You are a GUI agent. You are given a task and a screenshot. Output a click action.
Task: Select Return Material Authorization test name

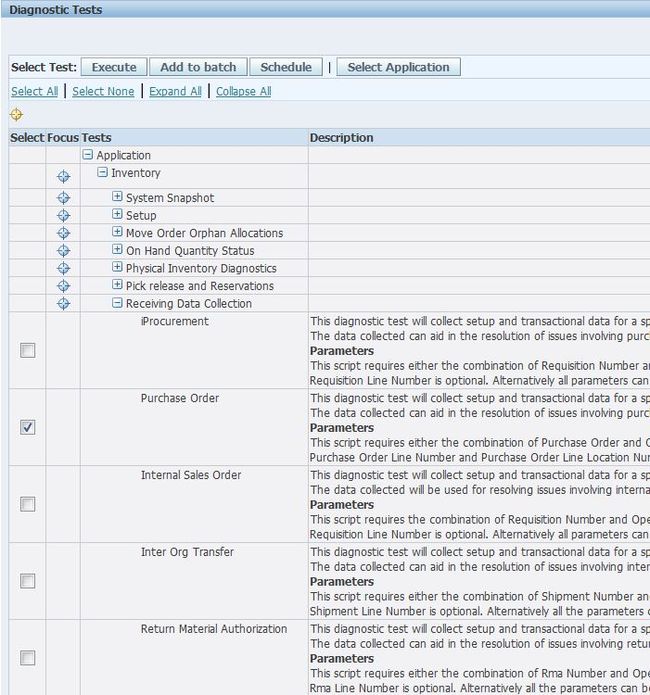tap(214, 629)
